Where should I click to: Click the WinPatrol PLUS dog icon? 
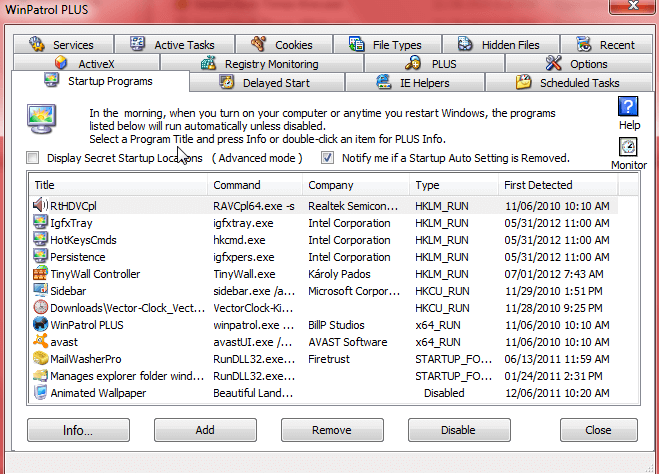click(40, 324)
